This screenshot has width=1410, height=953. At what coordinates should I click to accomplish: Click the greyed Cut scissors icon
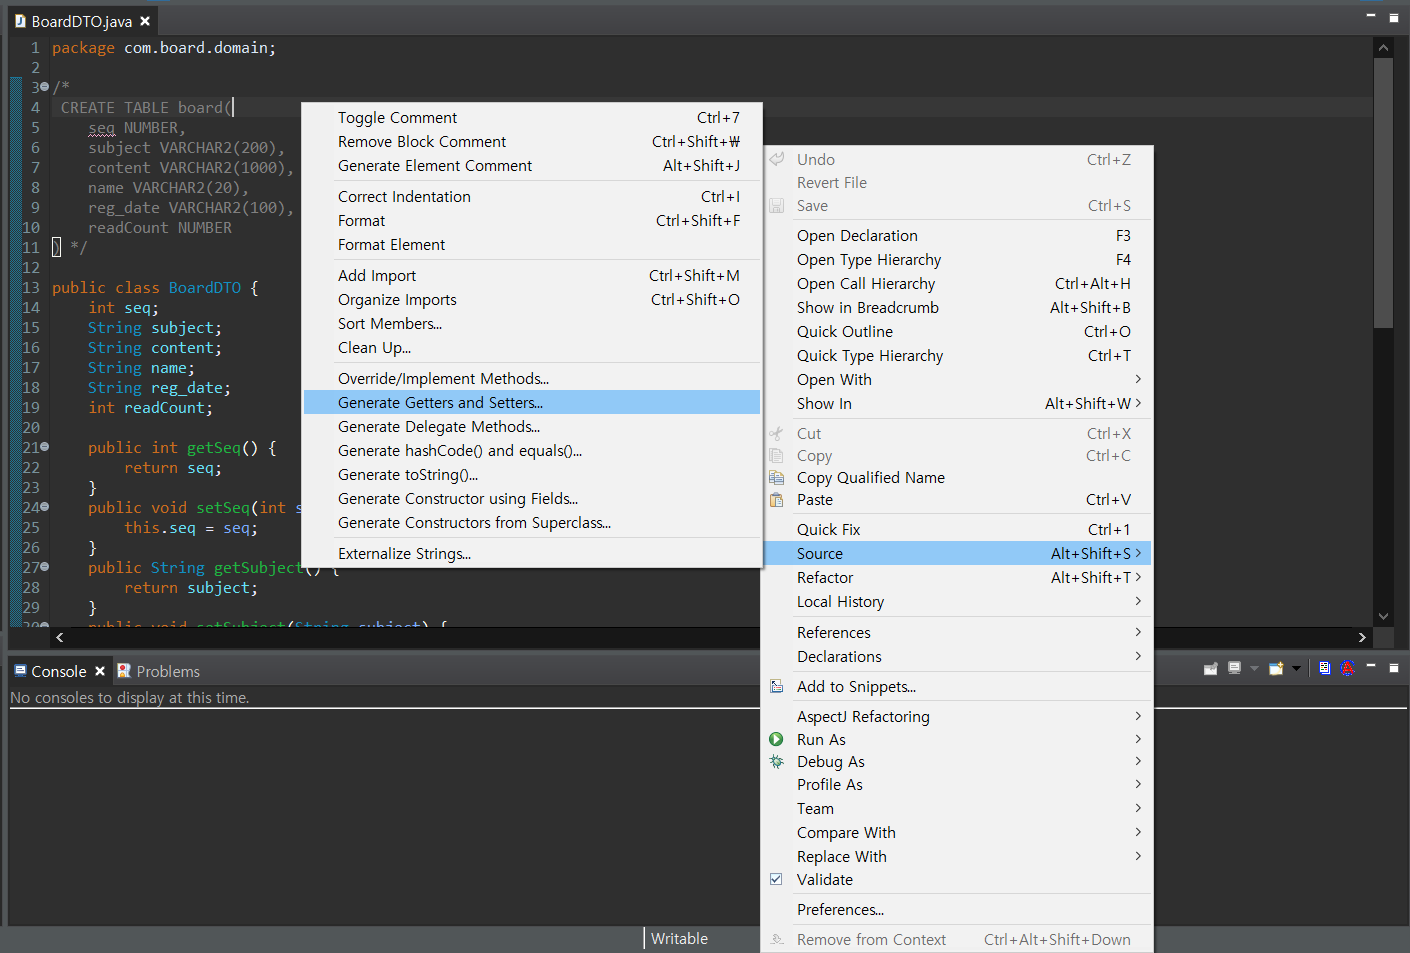(x=776, y=433)
